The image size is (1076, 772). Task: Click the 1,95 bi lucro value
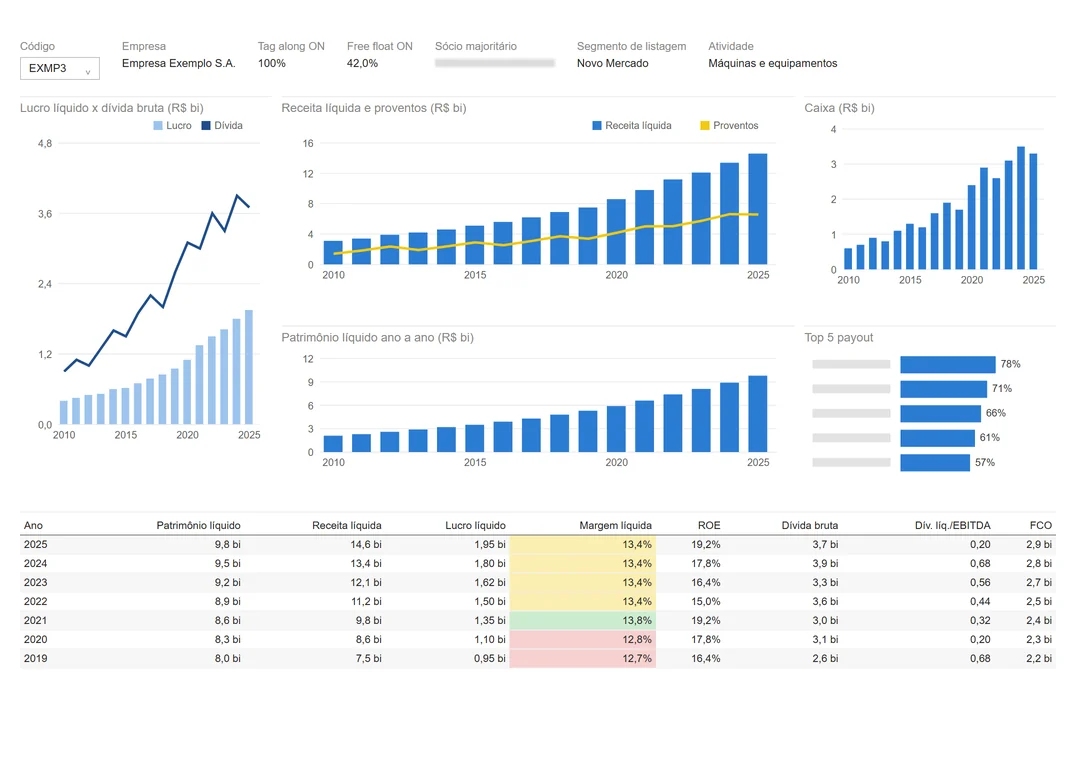pos(490,545)
